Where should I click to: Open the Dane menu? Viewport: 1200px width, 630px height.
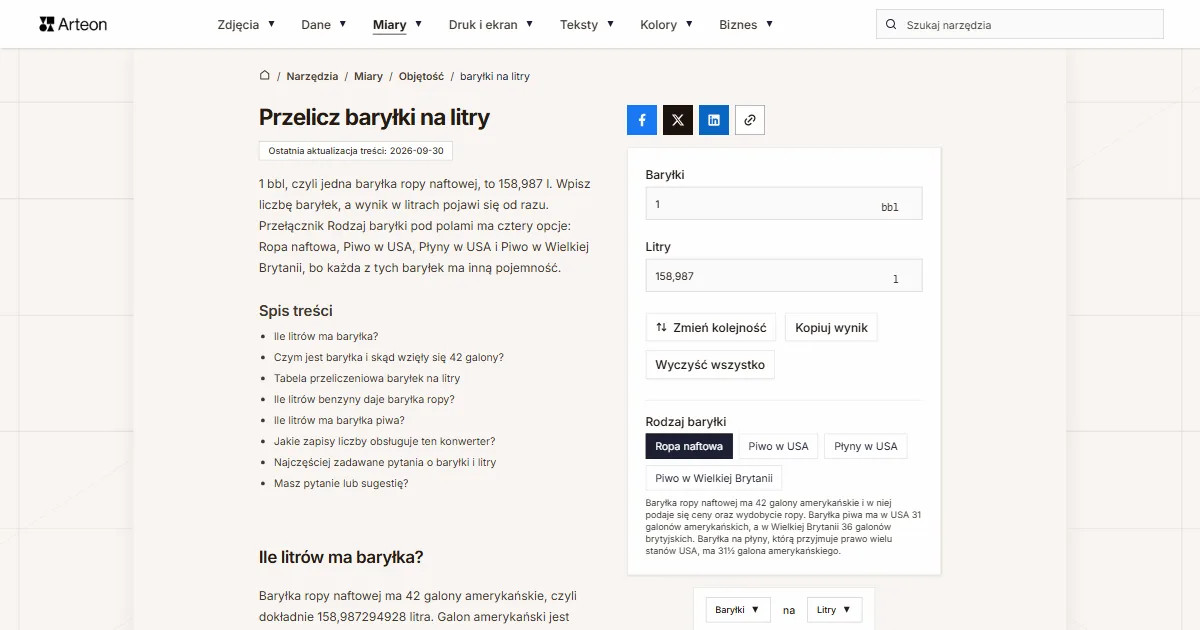324,25
